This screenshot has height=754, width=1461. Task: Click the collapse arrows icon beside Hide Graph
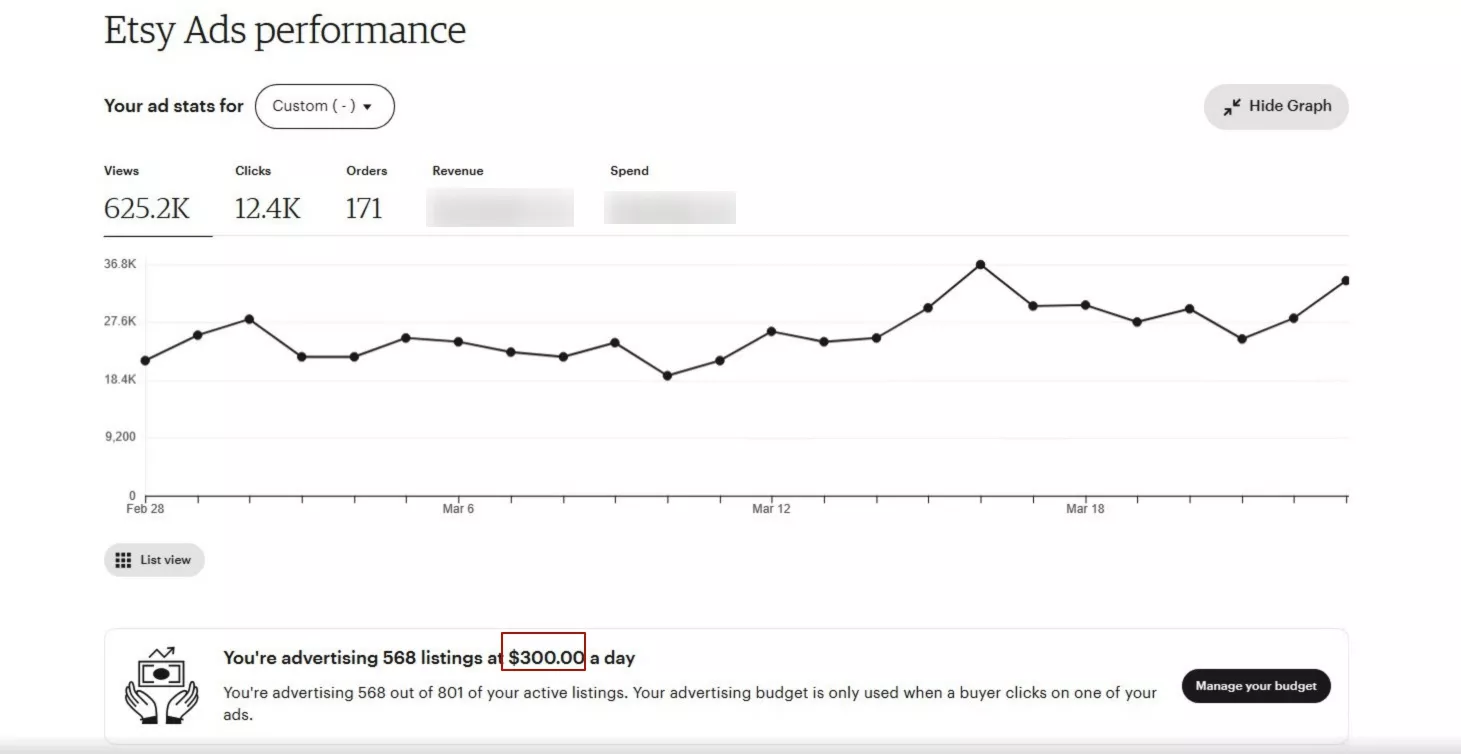[x=1232, y=106]
